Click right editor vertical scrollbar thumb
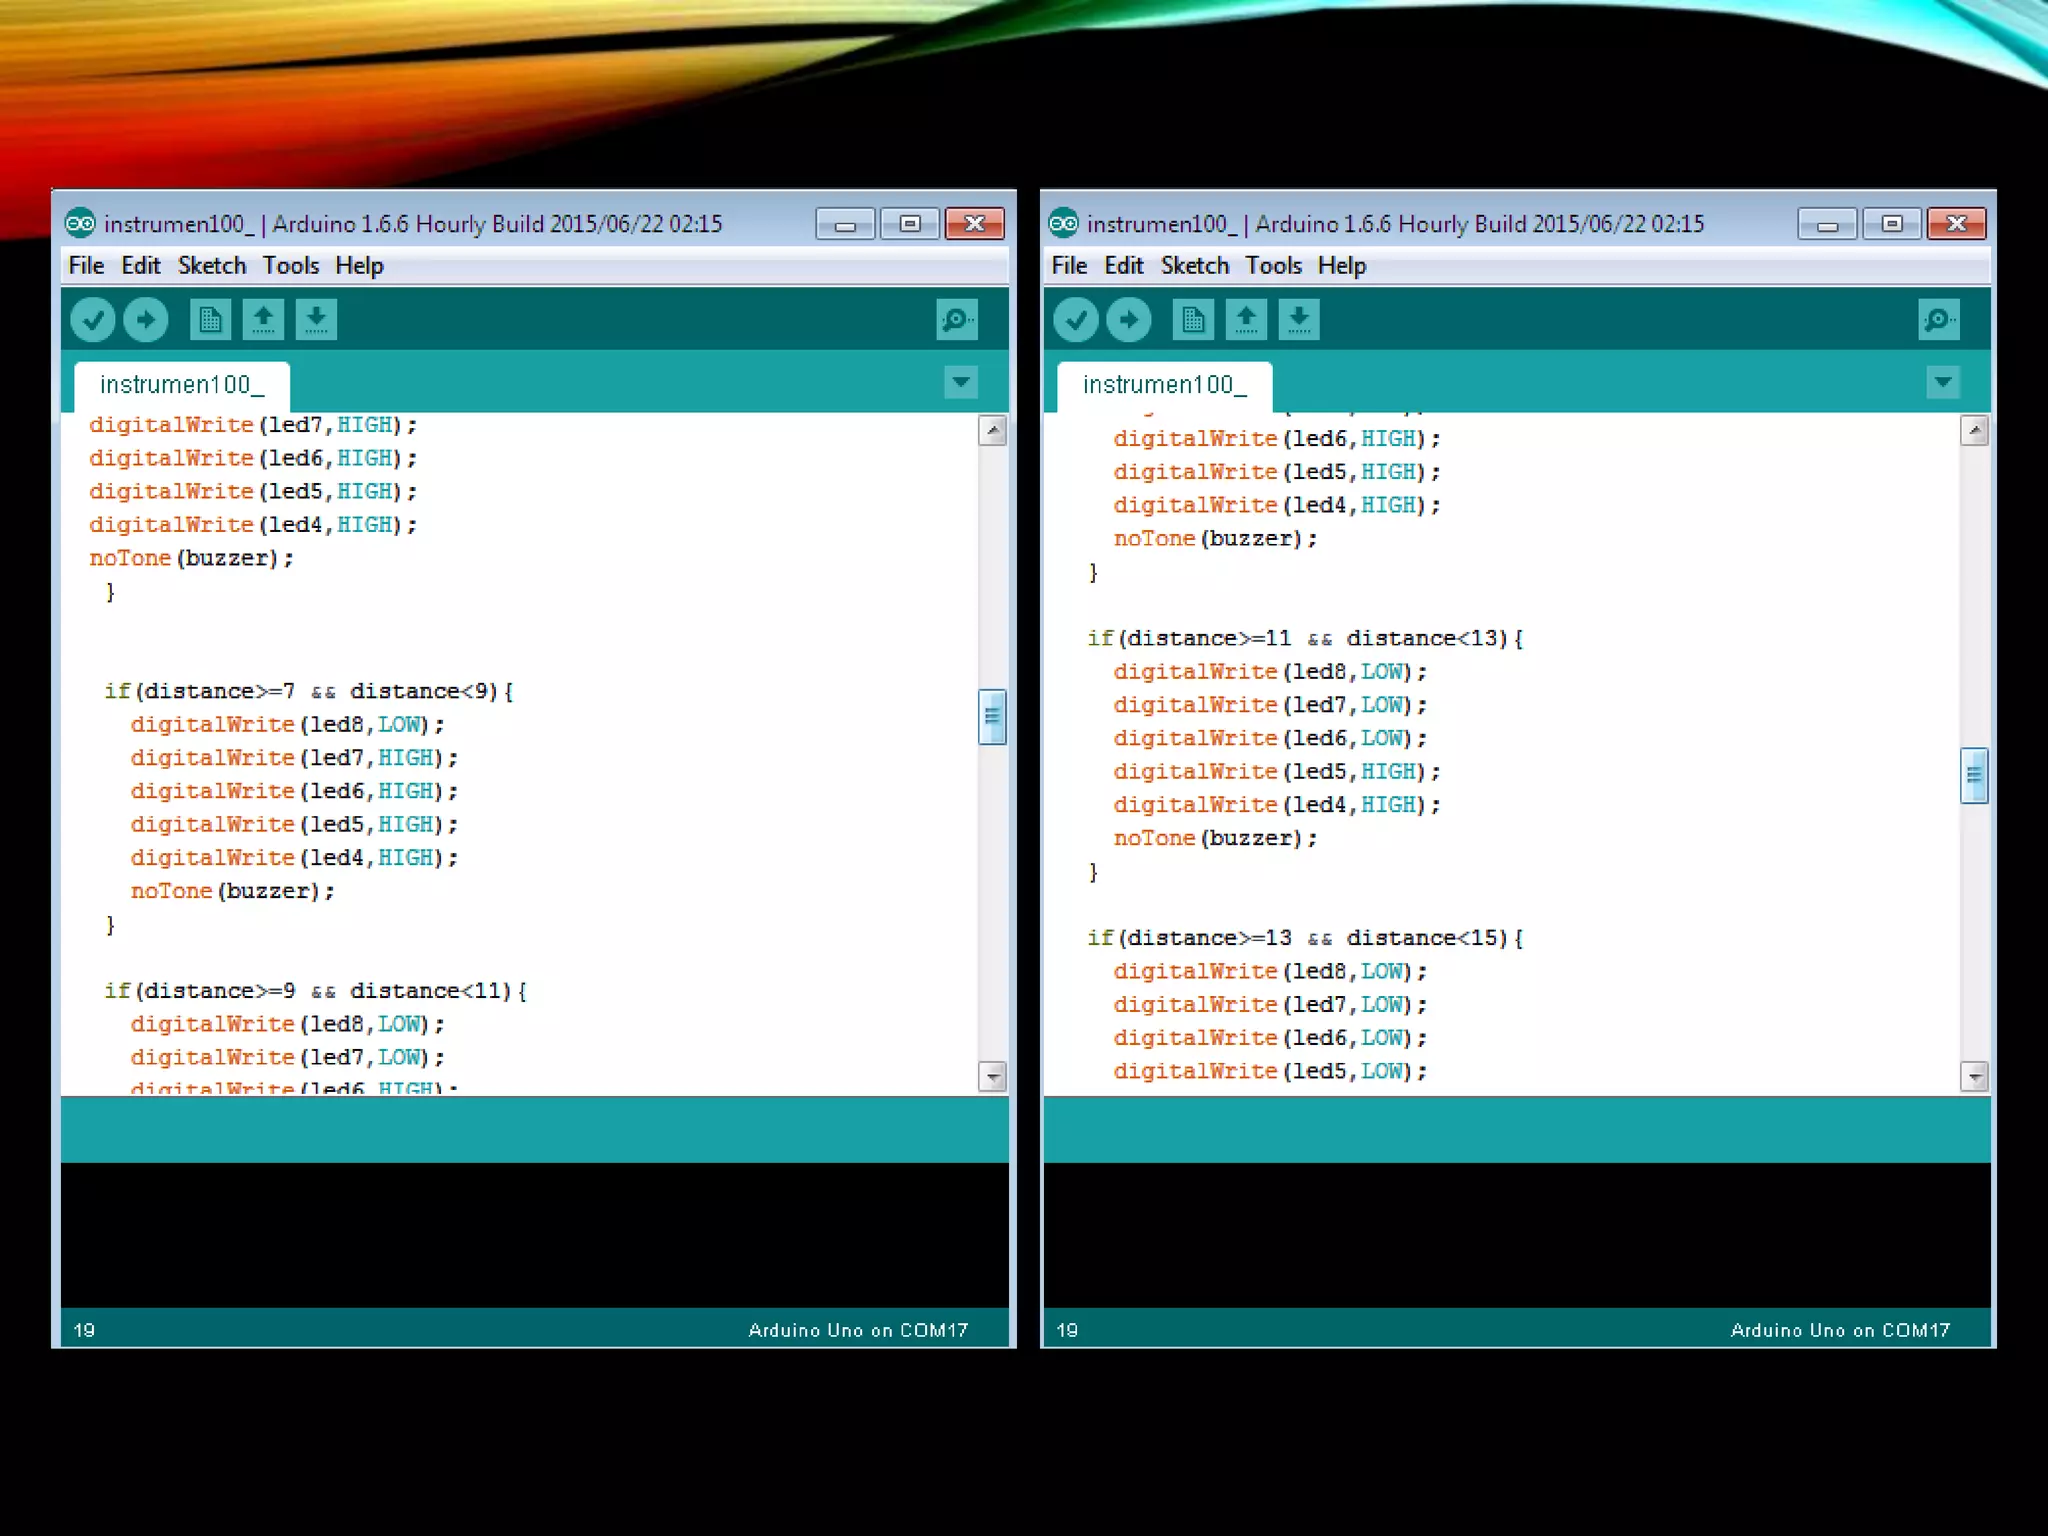Screen dimensions: 2048x1536 point(1974,775)
